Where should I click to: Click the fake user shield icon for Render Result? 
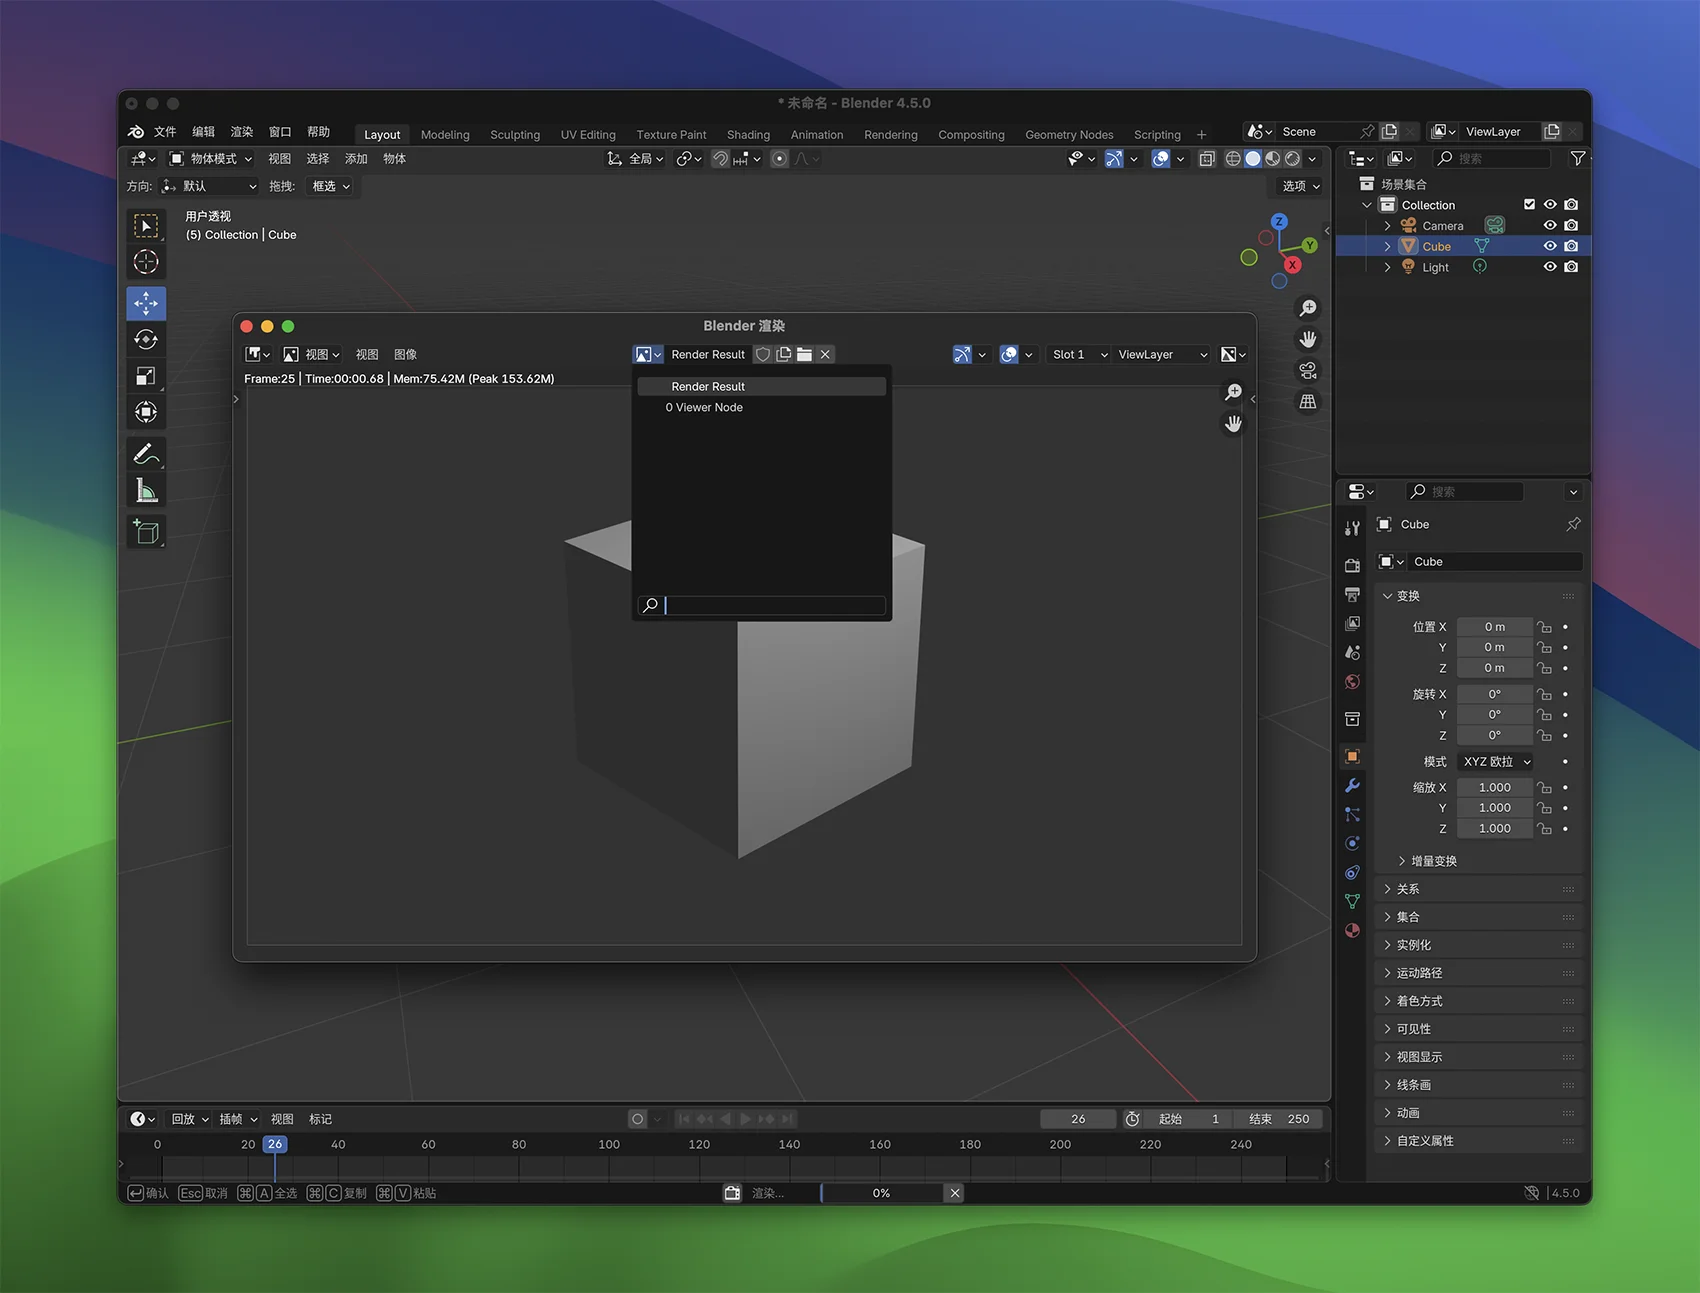(x=763, y=355)
